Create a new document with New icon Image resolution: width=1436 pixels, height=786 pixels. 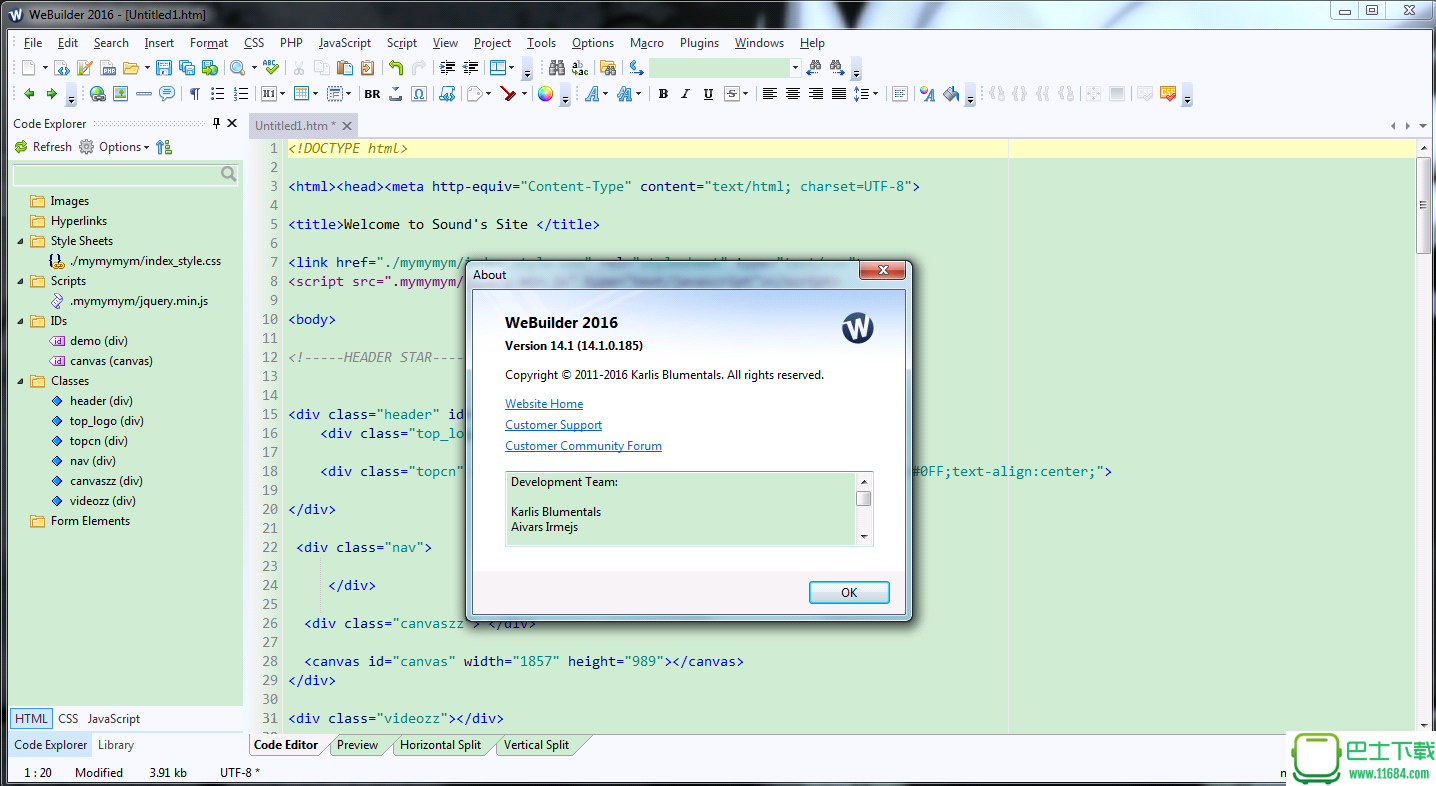point(28,68)
